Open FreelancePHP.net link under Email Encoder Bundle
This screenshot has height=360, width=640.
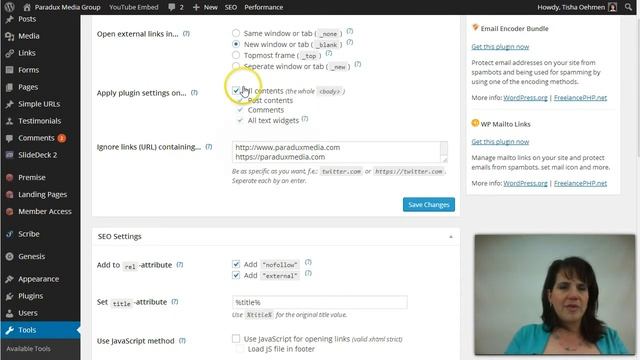pyautogui.click(x=580, y=98)
